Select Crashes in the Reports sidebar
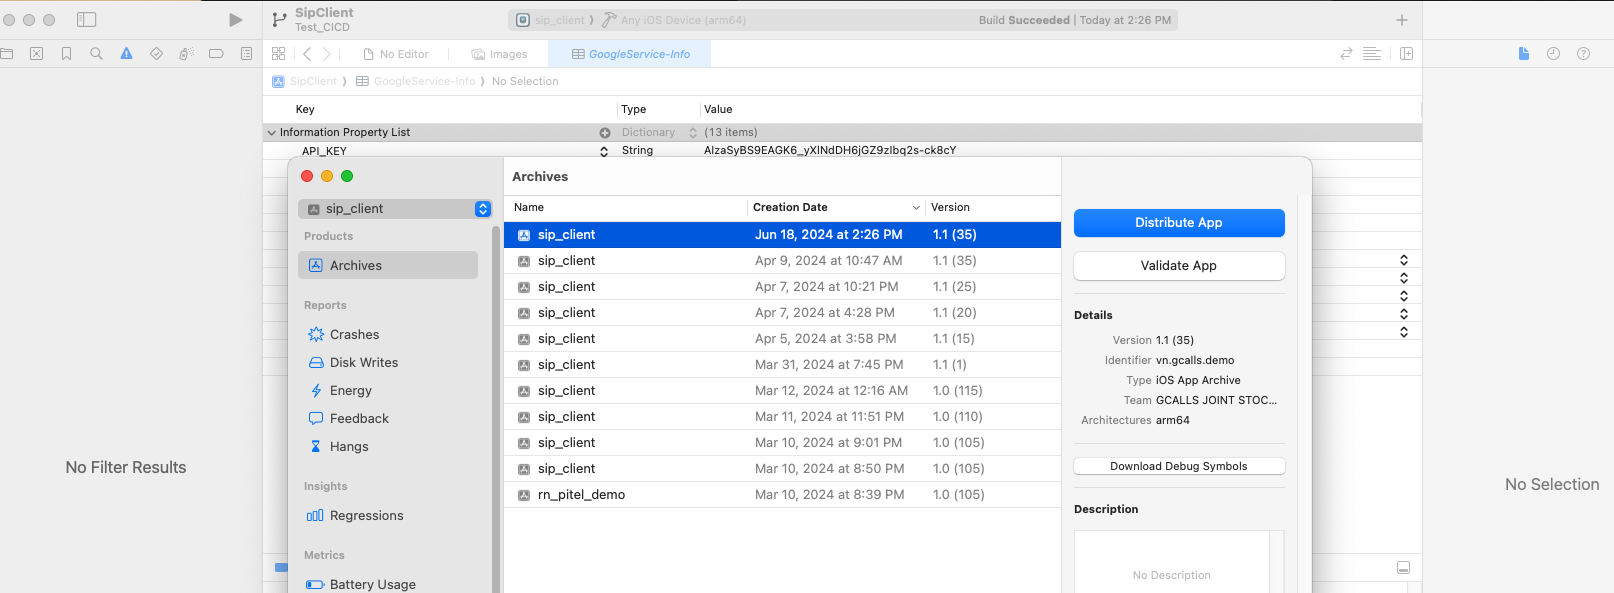Screen dimensions: 1614x593 pos(354,335)
